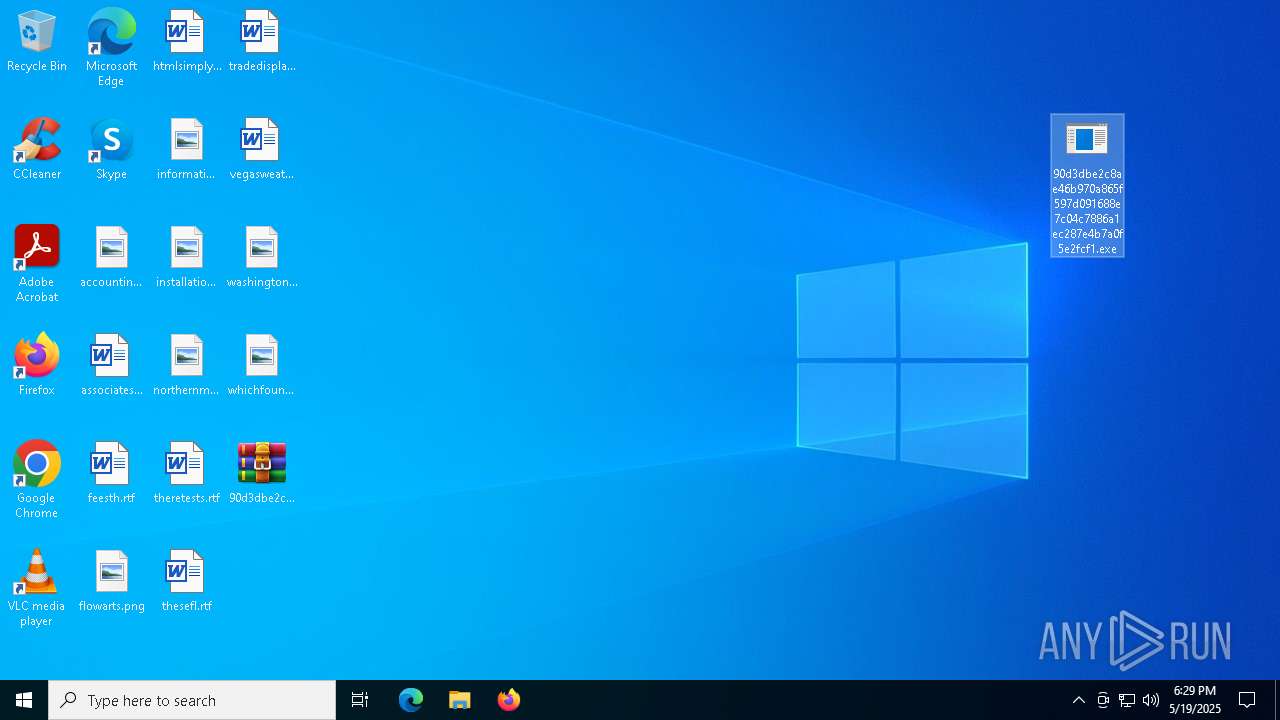Select the feesth.rtf document
Screen dimensions: 1280x720
pyautogui.click(x=111, y=474)
